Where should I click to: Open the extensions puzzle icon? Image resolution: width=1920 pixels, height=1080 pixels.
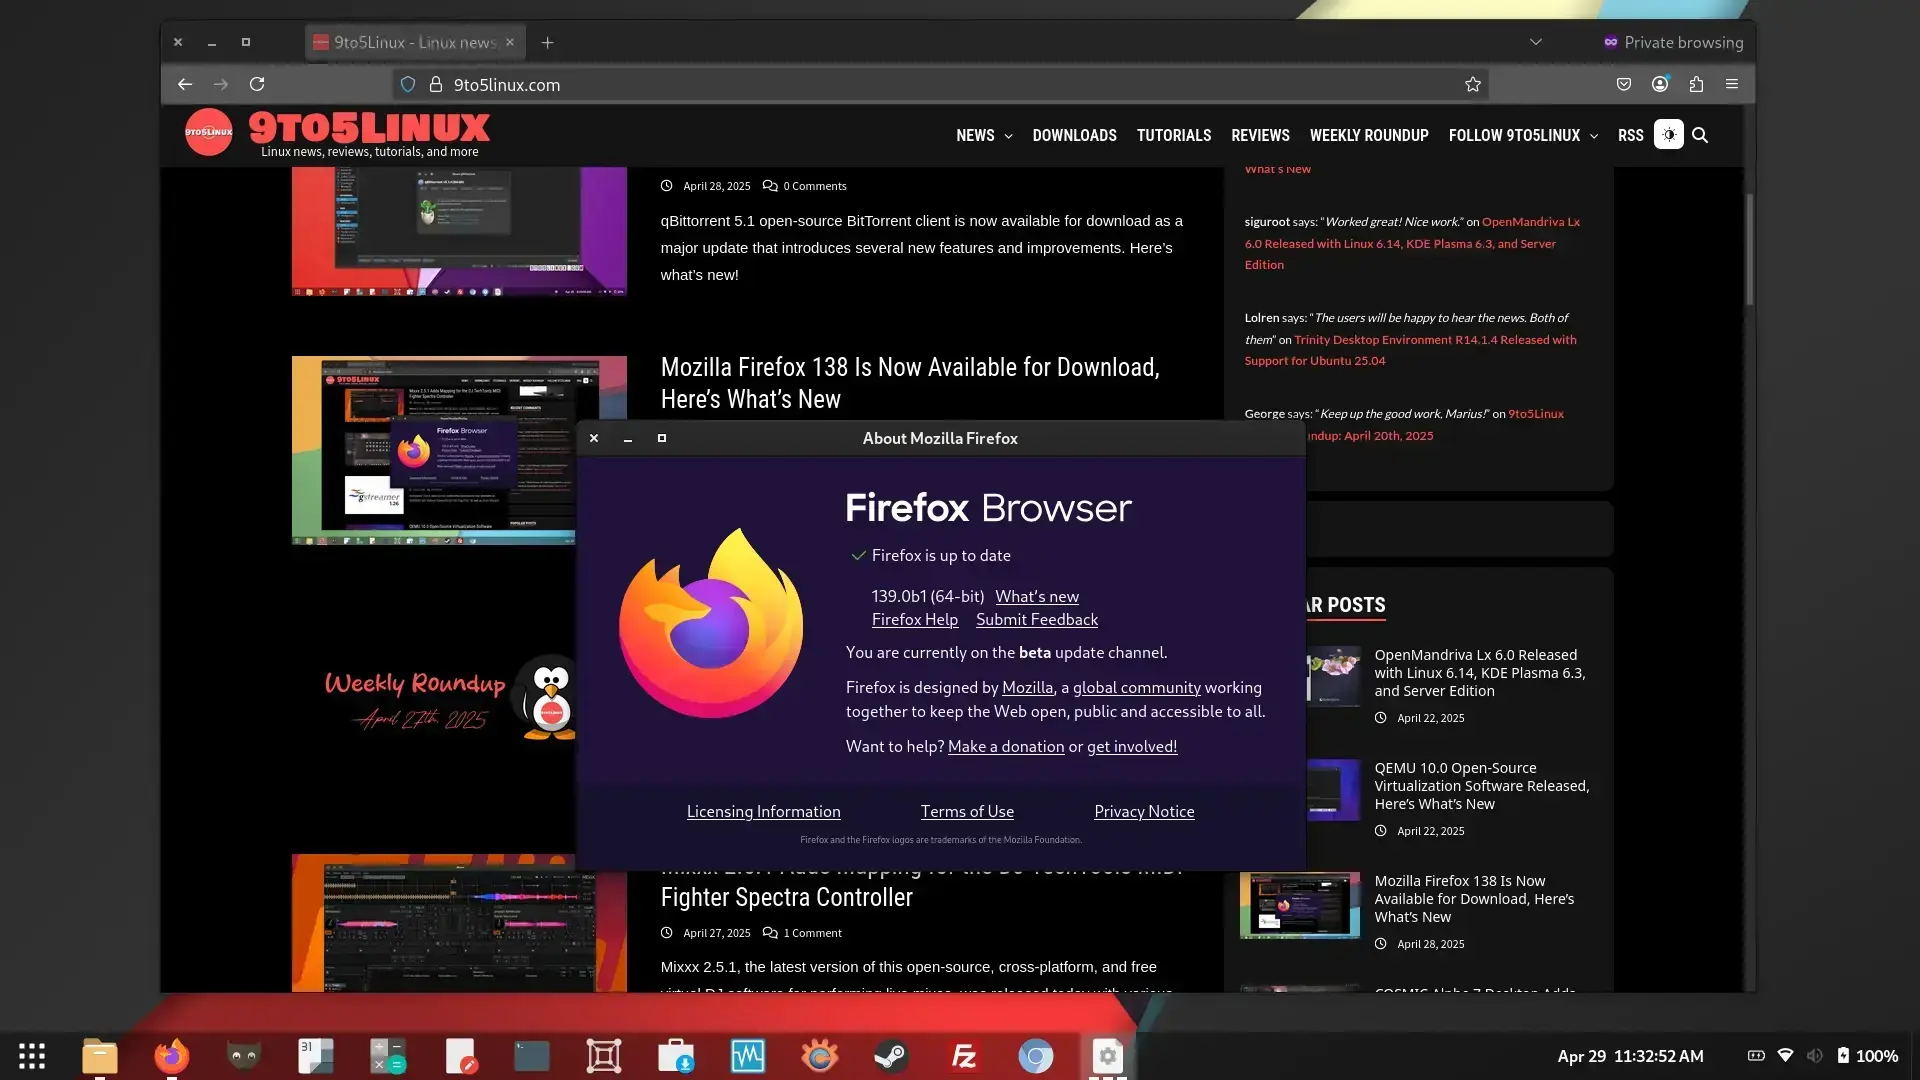(1696, 85)
